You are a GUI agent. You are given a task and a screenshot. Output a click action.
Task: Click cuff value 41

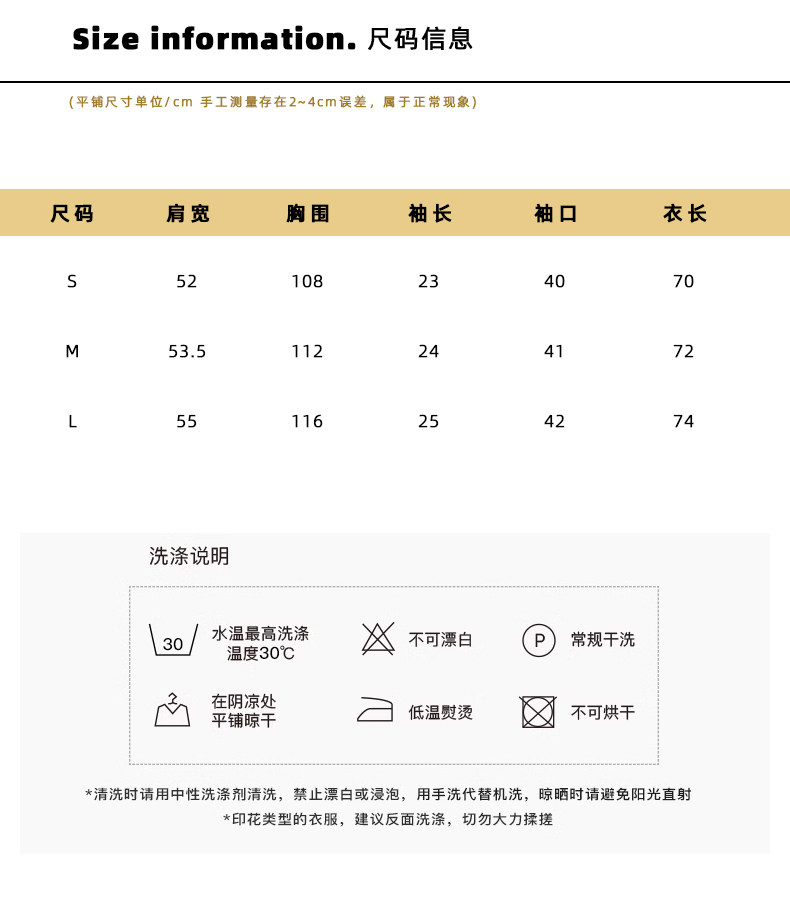tap(554, 351)
